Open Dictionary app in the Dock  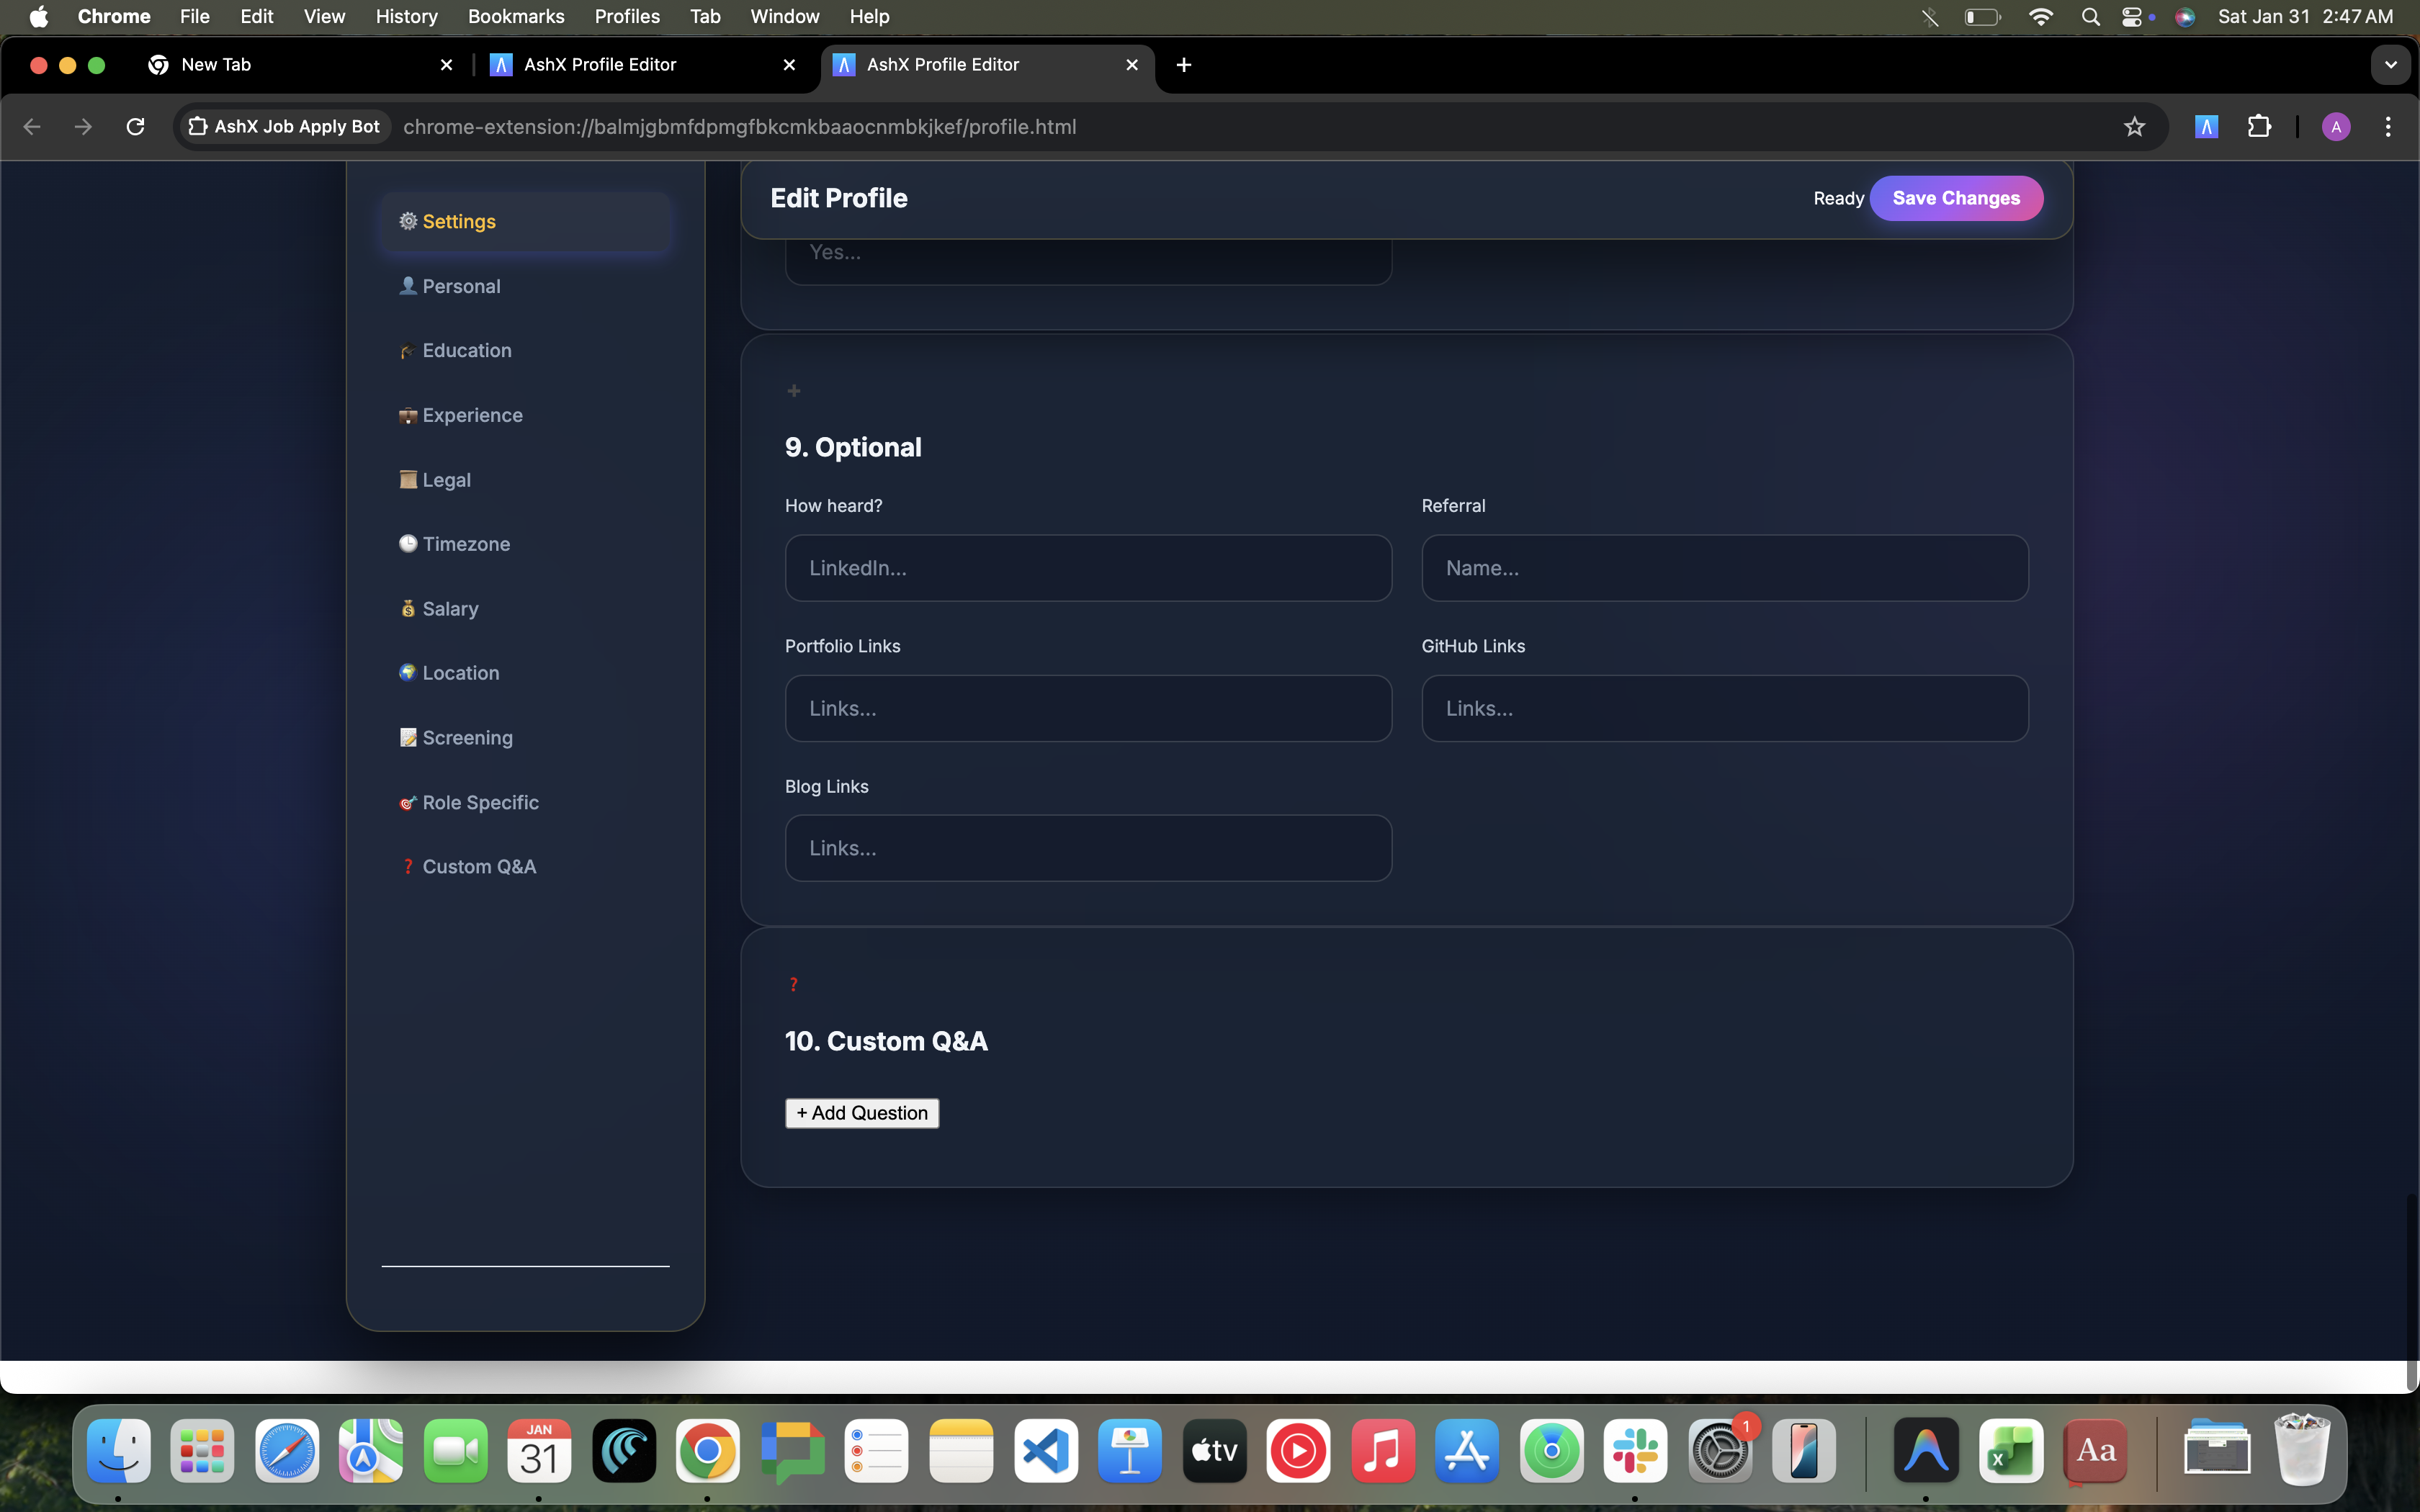click(2095, 1451)
